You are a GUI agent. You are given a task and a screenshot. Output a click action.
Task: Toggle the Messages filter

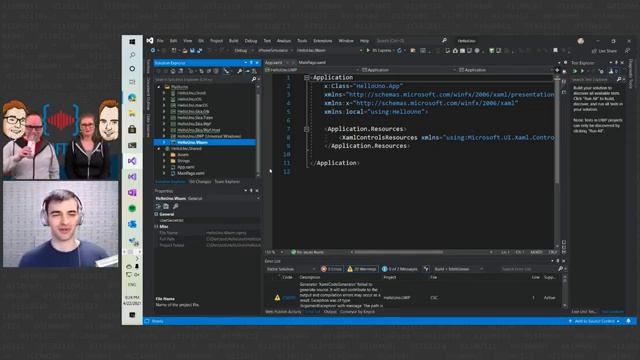tap(400, 269)
